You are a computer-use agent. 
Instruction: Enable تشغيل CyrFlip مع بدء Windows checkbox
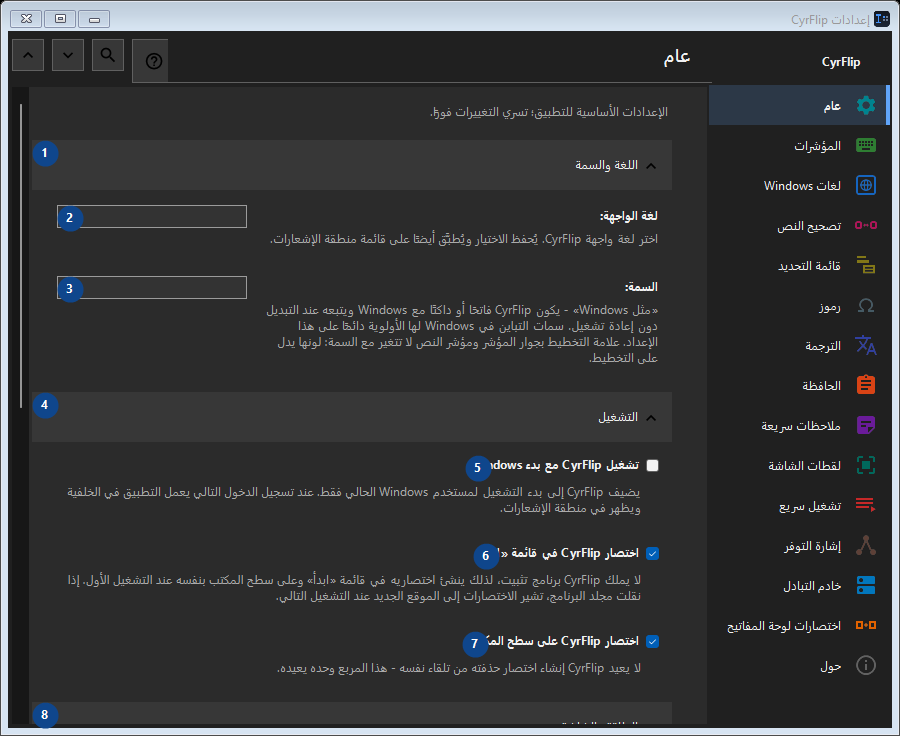pyautogui.click(x=653, y=466)
